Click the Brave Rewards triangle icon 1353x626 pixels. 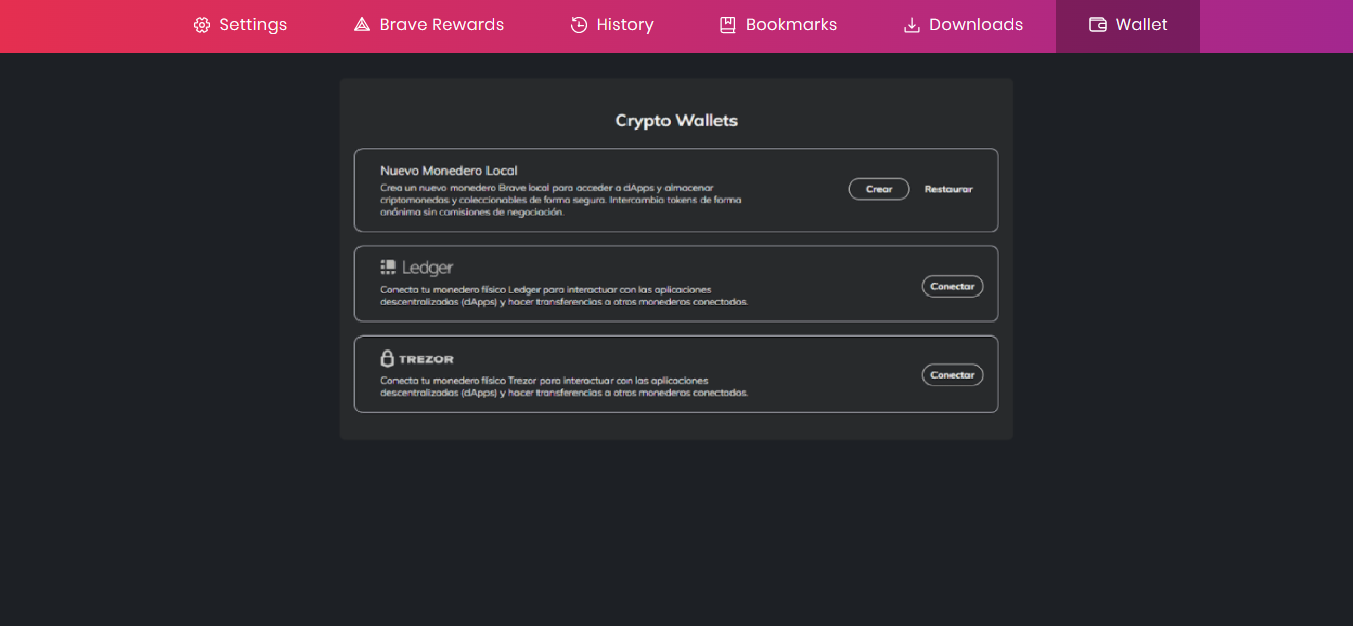362,25
